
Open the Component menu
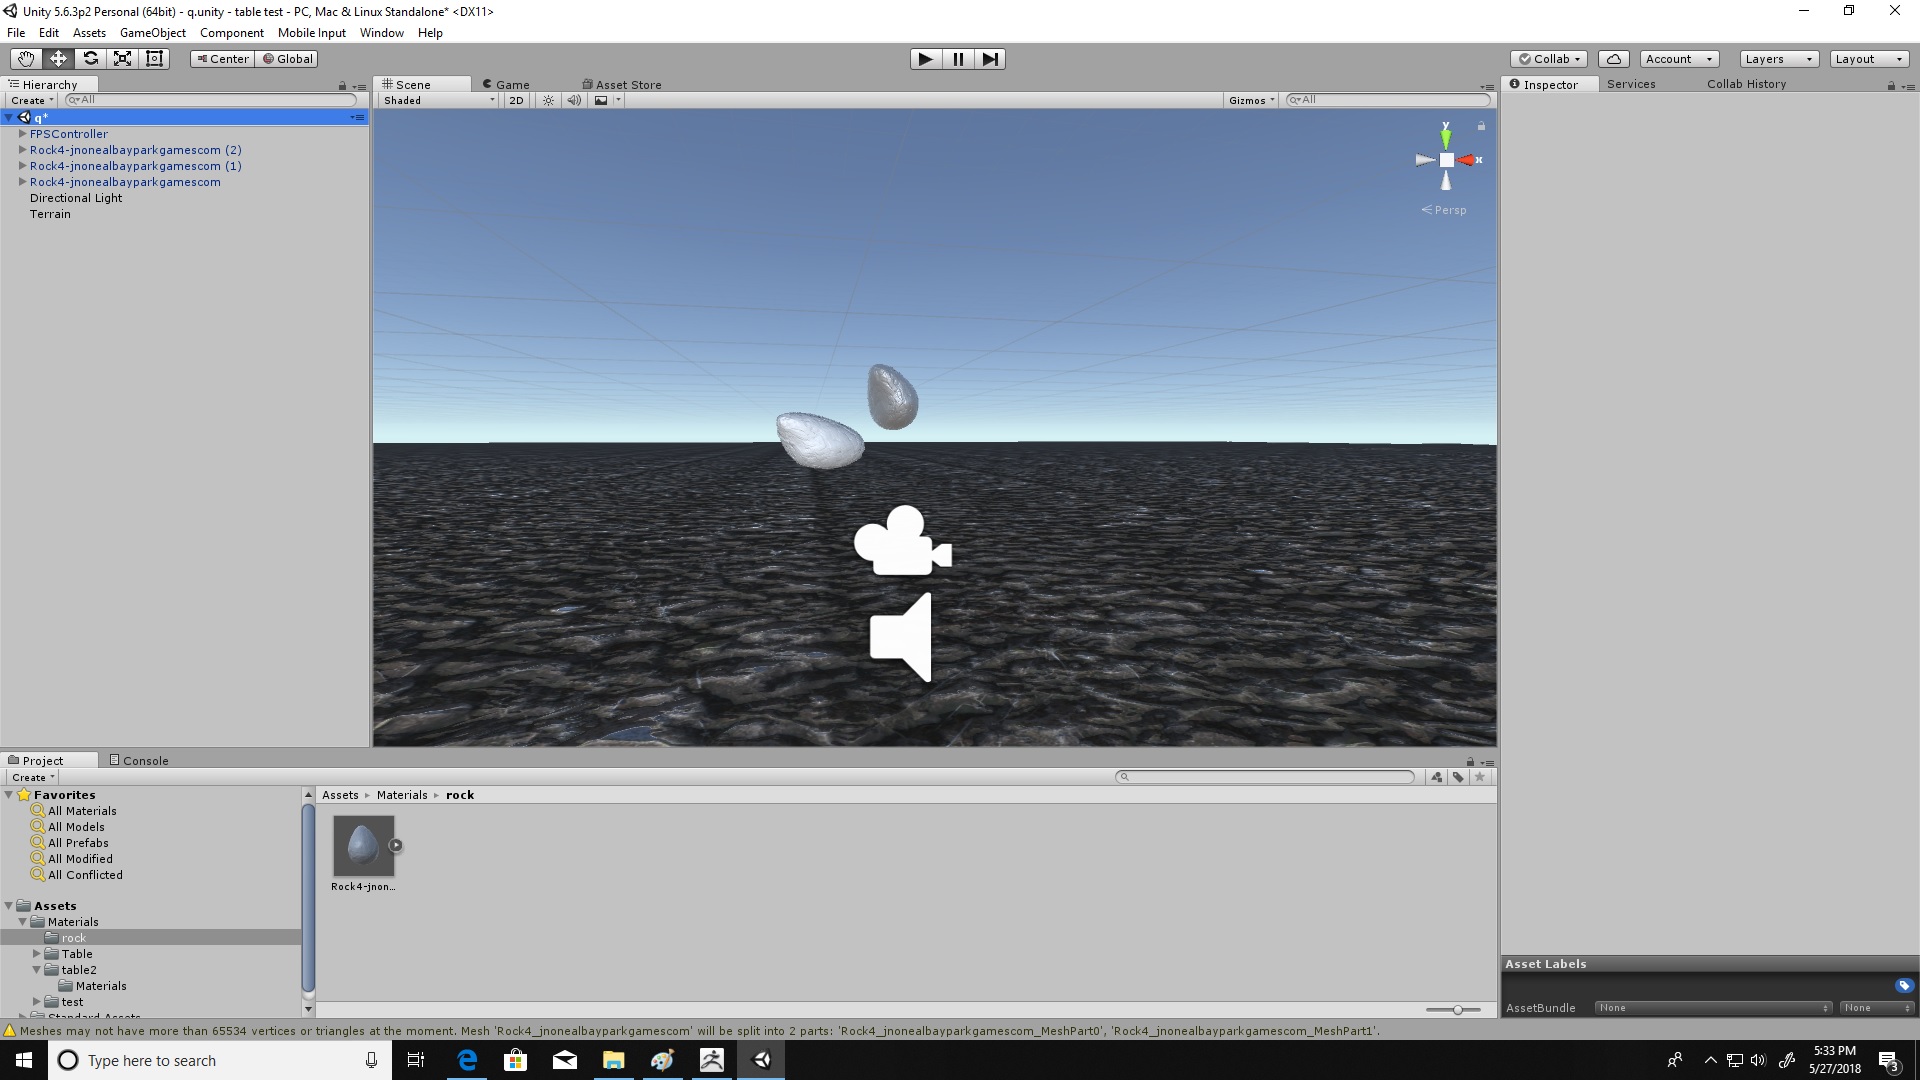(231, 33)
